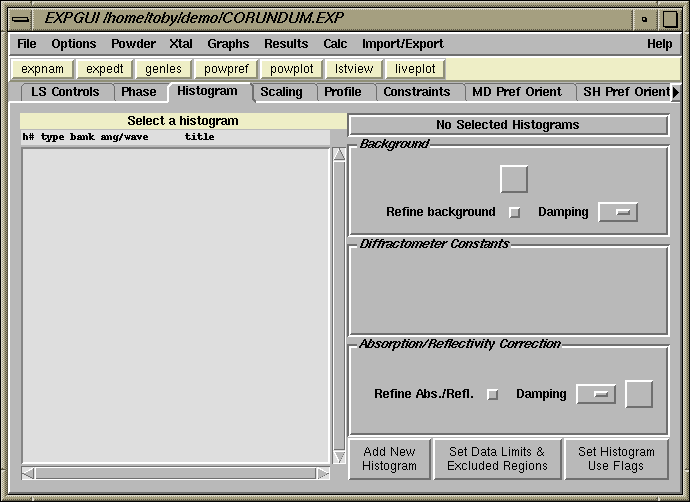Open the Import/Export menu

pyautogui.click(x=403, y=44)
